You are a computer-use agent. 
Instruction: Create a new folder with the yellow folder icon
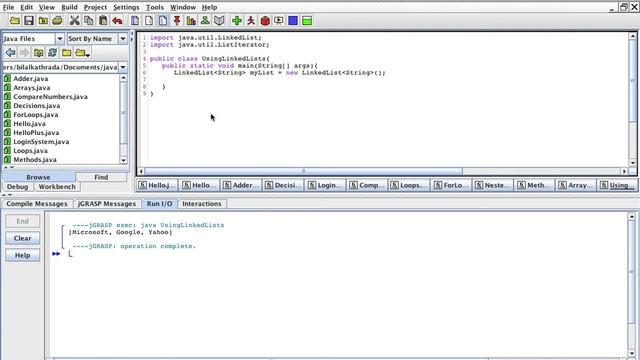point(67,53)
